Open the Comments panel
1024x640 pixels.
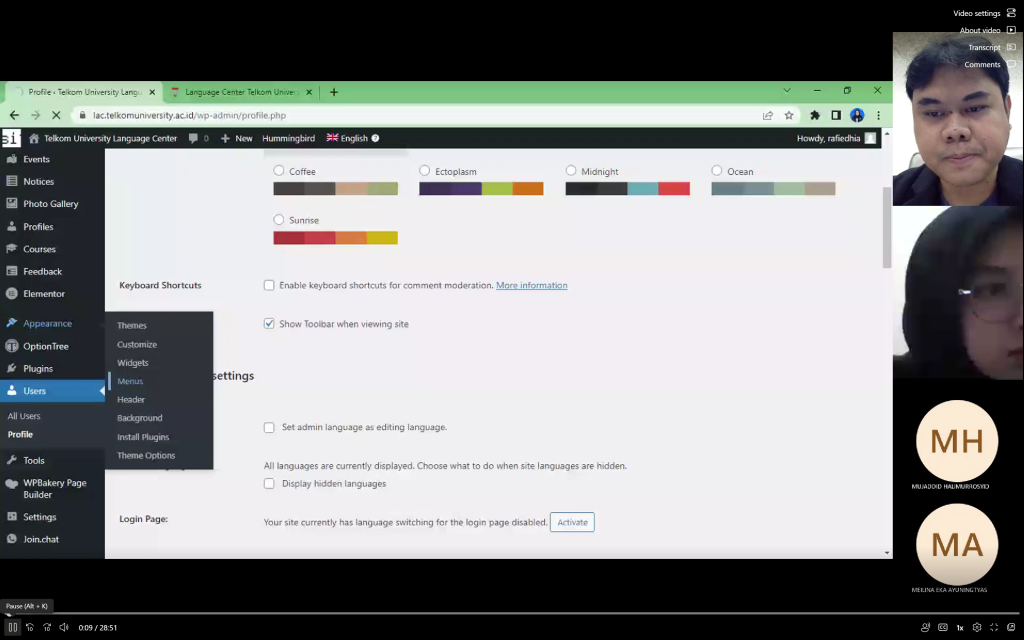coord(989,64)
